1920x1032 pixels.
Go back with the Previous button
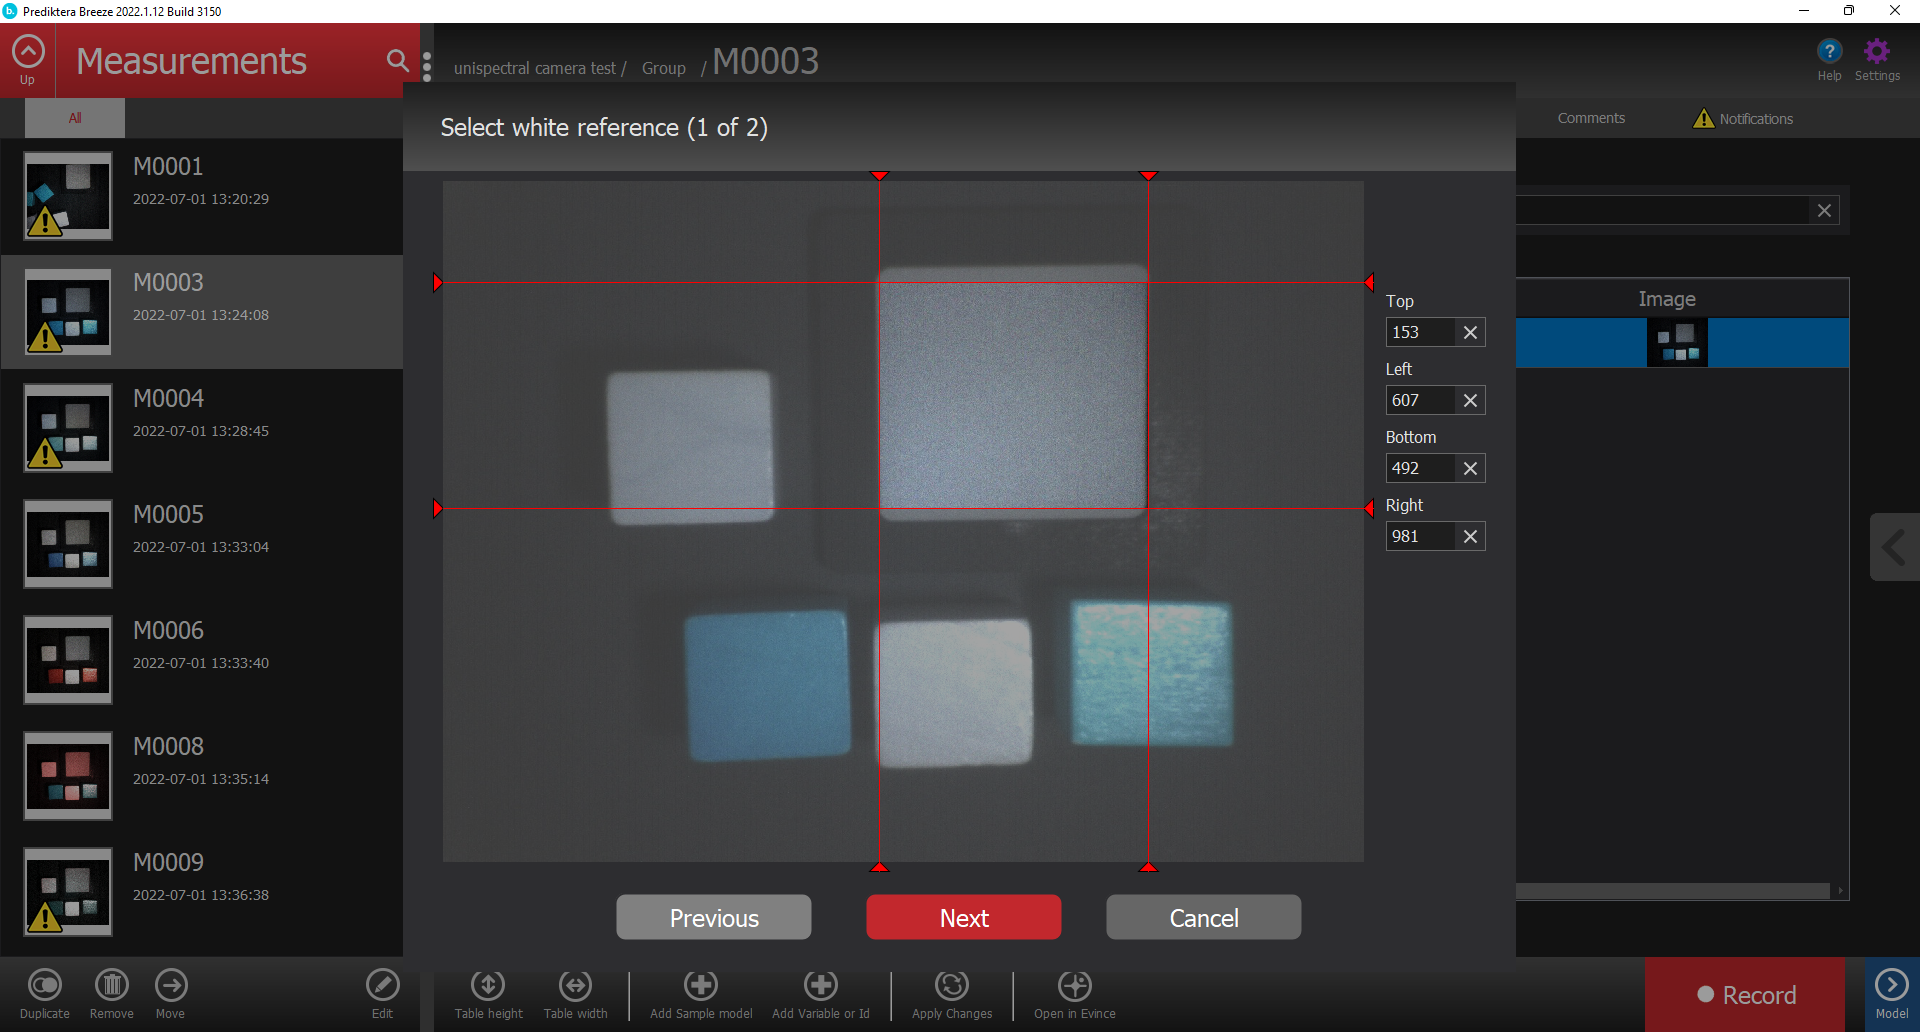point(713,917)
